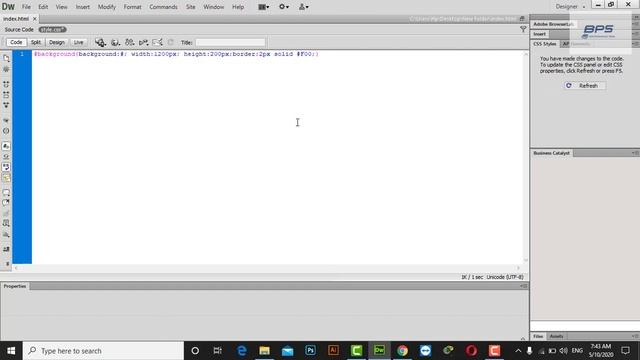Open the Layout dropdown in menu bar
The width and height of the screenshot is (640, 360).
tap(264, 7)
